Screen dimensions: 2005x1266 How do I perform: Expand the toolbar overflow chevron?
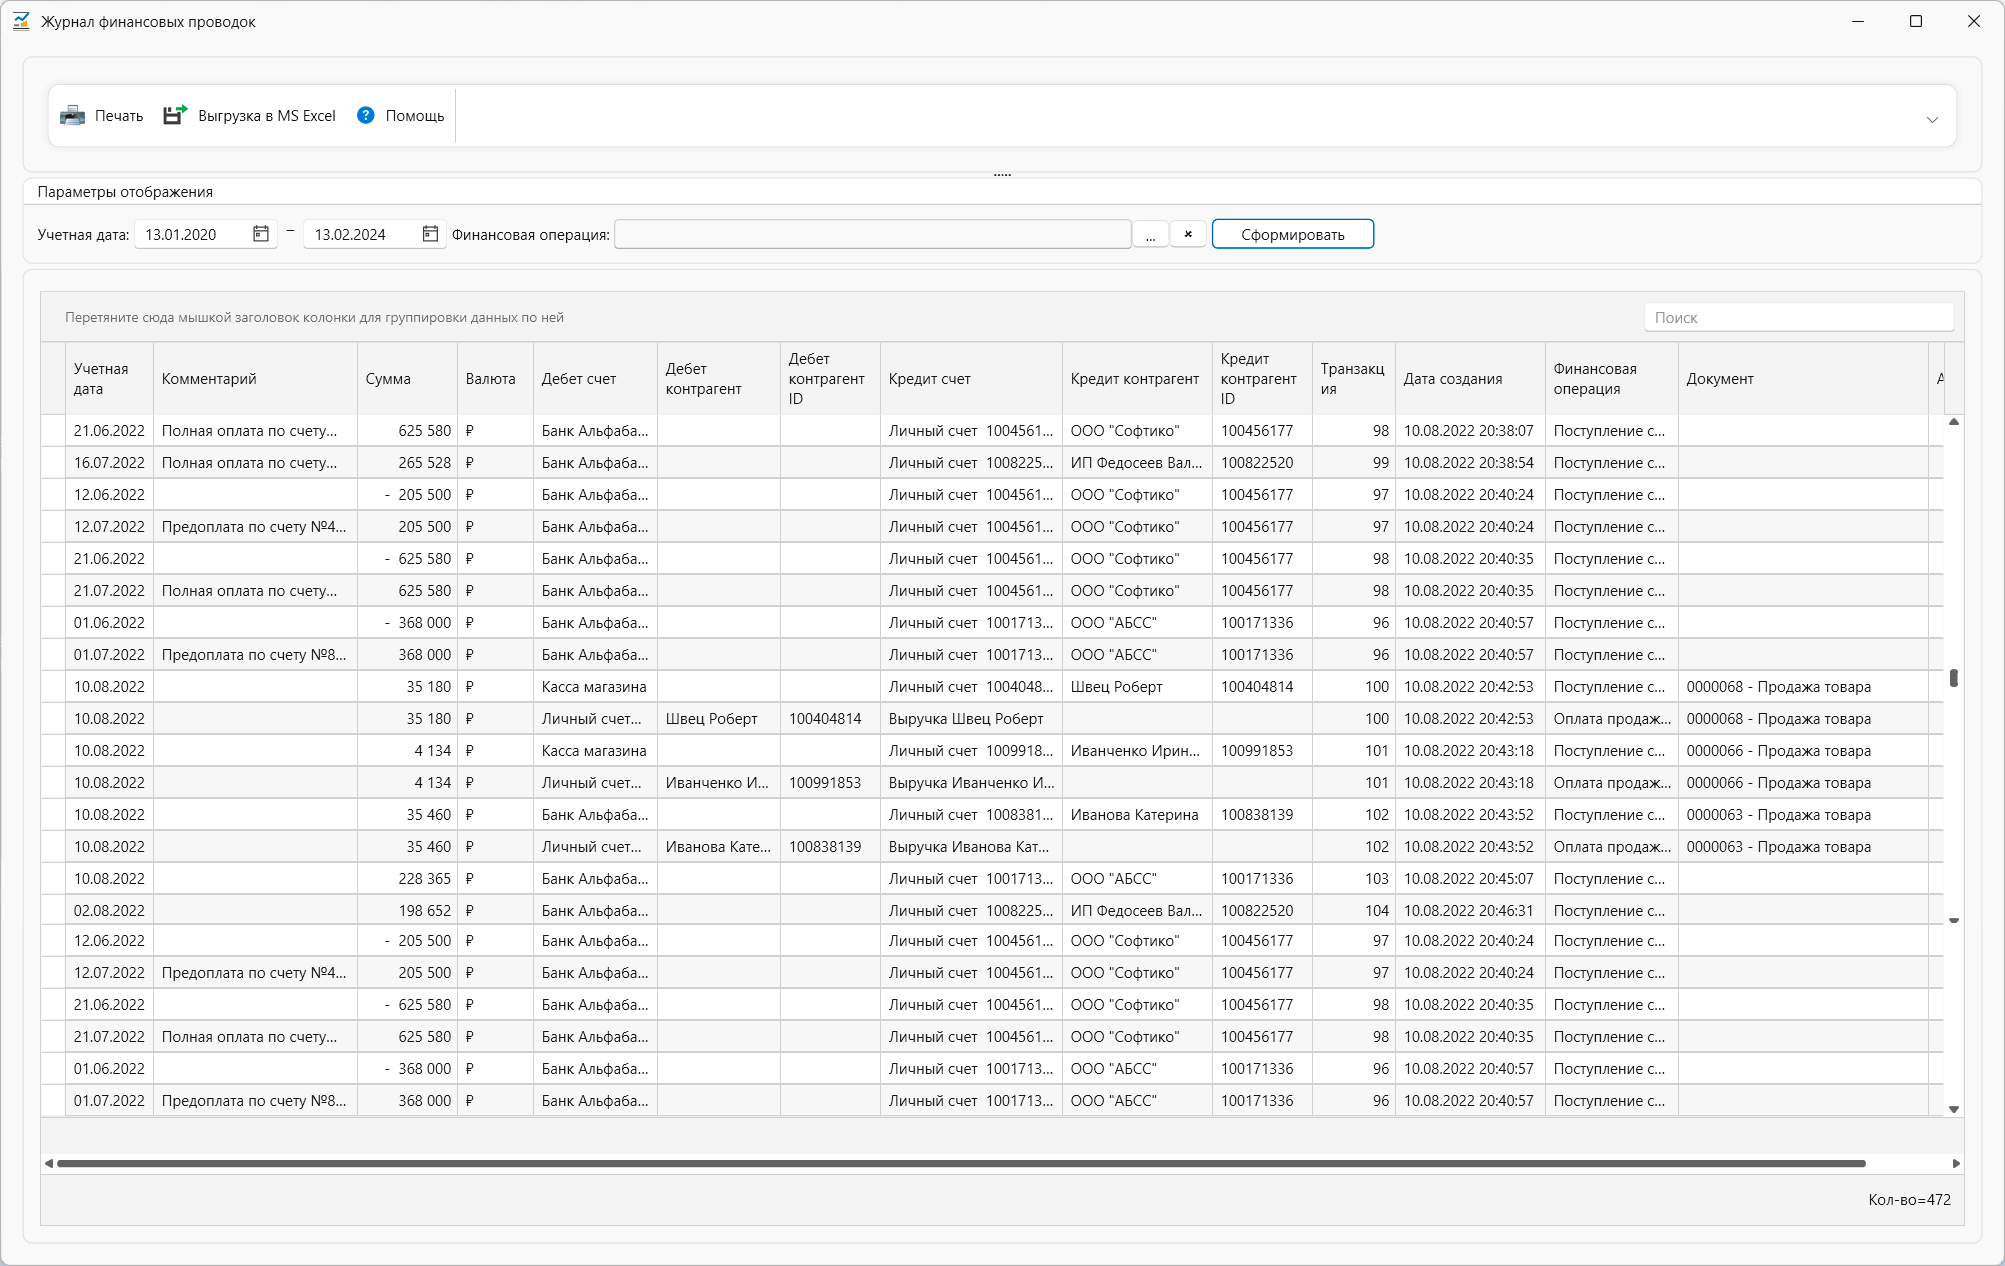point(1932,119)
